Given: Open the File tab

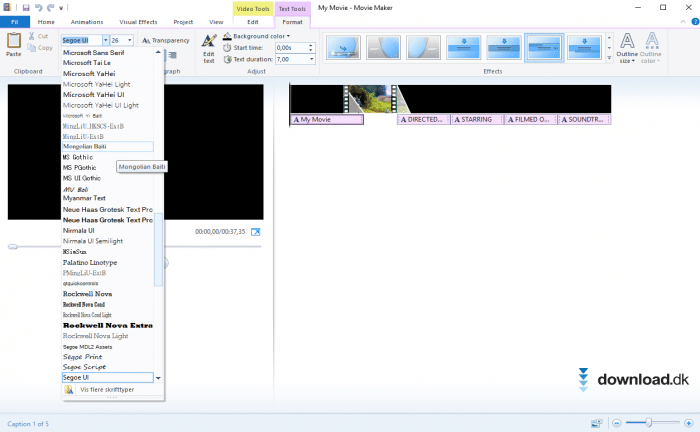Looking at the screenshot, I should [x=15, y=22].
